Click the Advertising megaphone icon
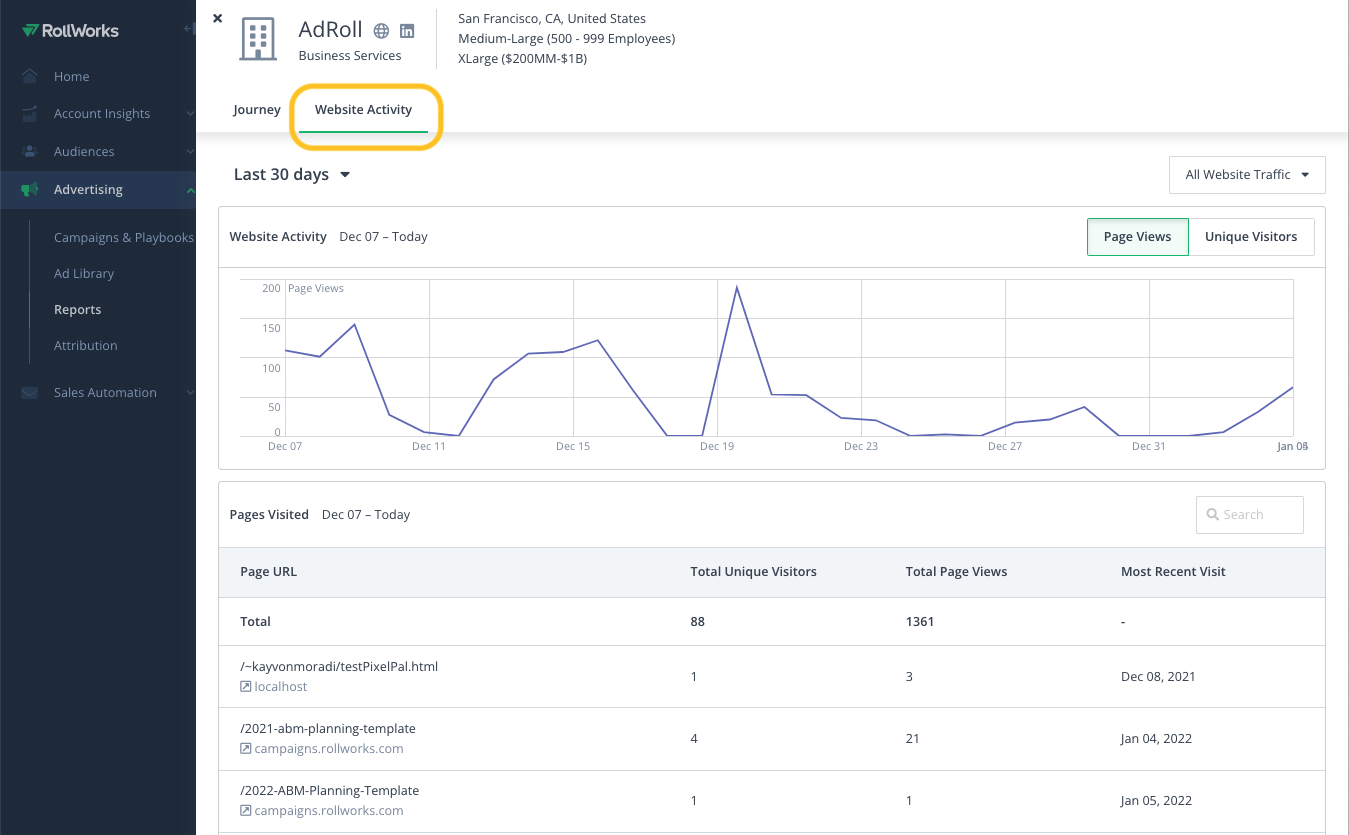Viewport: 1349px width, 835px height. pos(30,189)
